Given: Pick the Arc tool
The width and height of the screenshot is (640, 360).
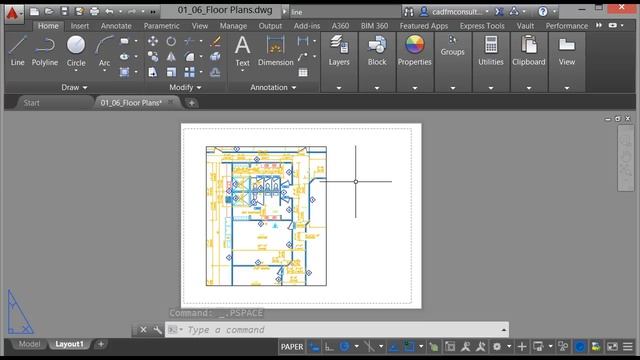Looking at the screenshot, I should [104, 51].
